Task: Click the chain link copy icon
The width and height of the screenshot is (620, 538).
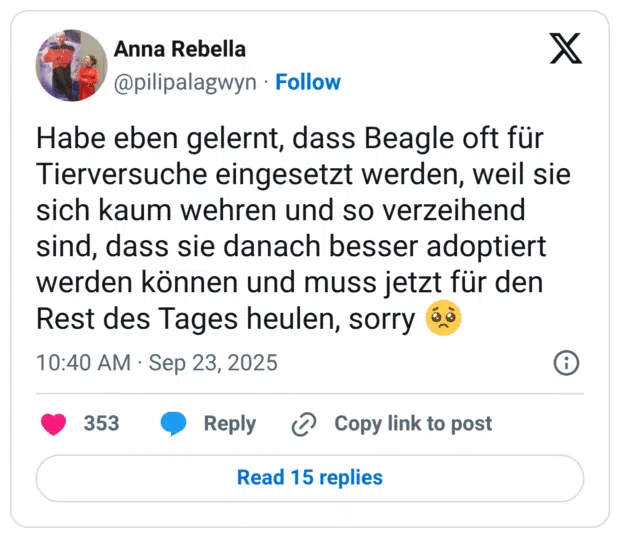Action: (x=303, y=424)
